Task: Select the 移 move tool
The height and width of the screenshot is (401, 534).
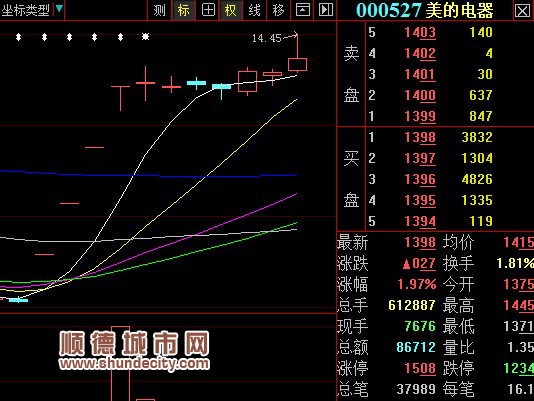Action: [278, 10]
